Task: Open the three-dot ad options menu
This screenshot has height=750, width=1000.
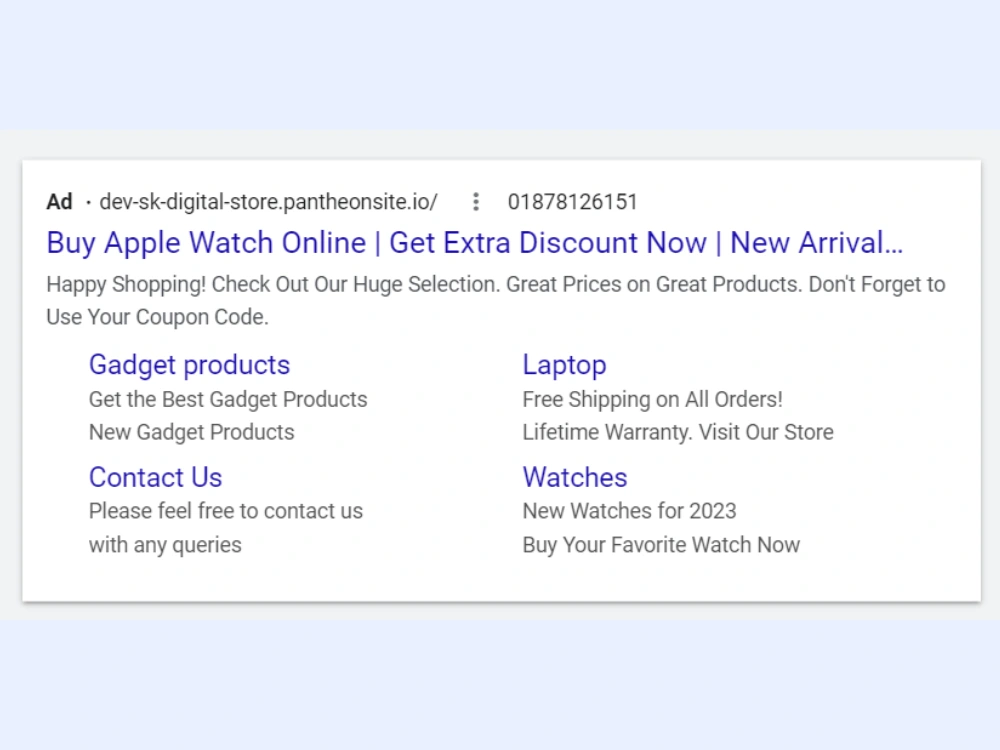Action: [x=476, y=202]
